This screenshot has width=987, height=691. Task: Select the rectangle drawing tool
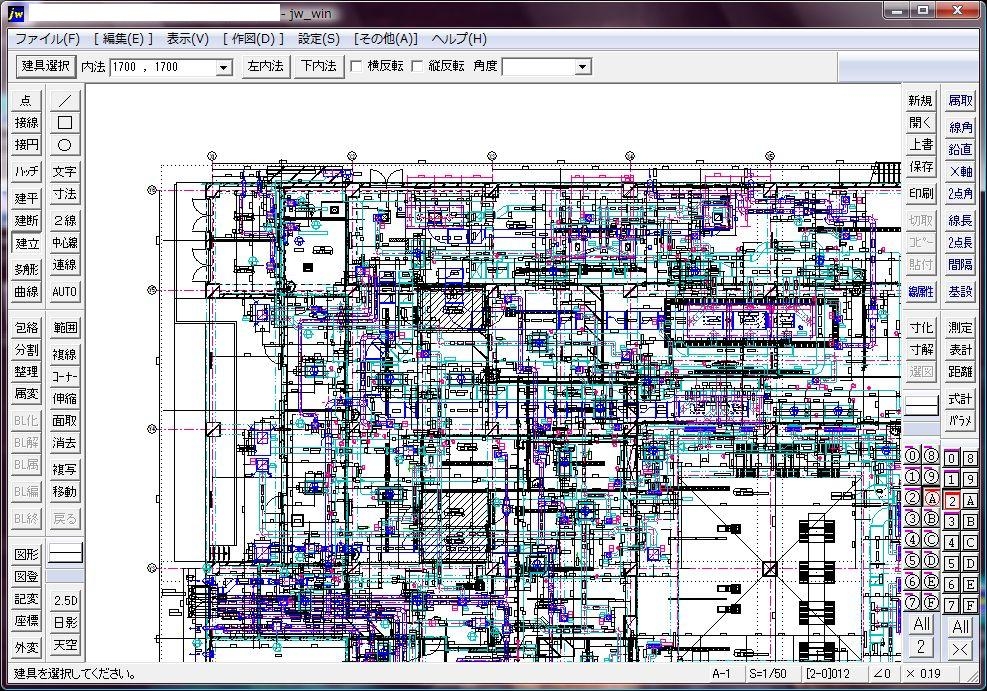[x=65, y=122]
